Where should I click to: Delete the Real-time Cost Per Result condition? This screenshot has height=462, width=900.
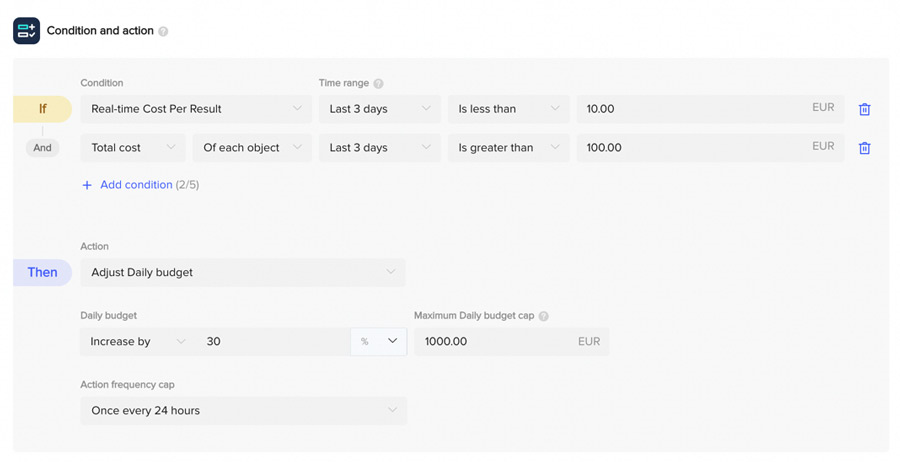[864, 109]
